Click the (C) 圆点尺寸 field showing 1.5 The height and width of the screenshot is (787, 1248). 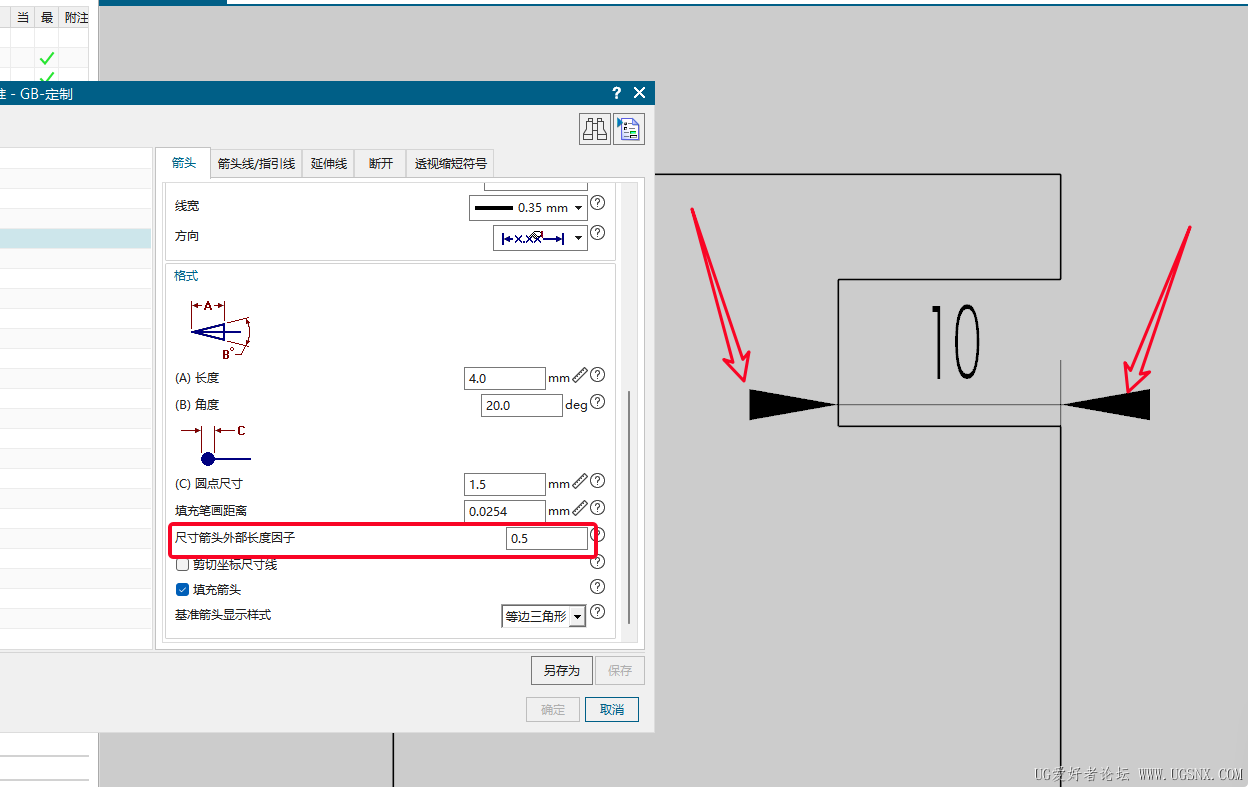pyautogui.click(x=505, y=484)
